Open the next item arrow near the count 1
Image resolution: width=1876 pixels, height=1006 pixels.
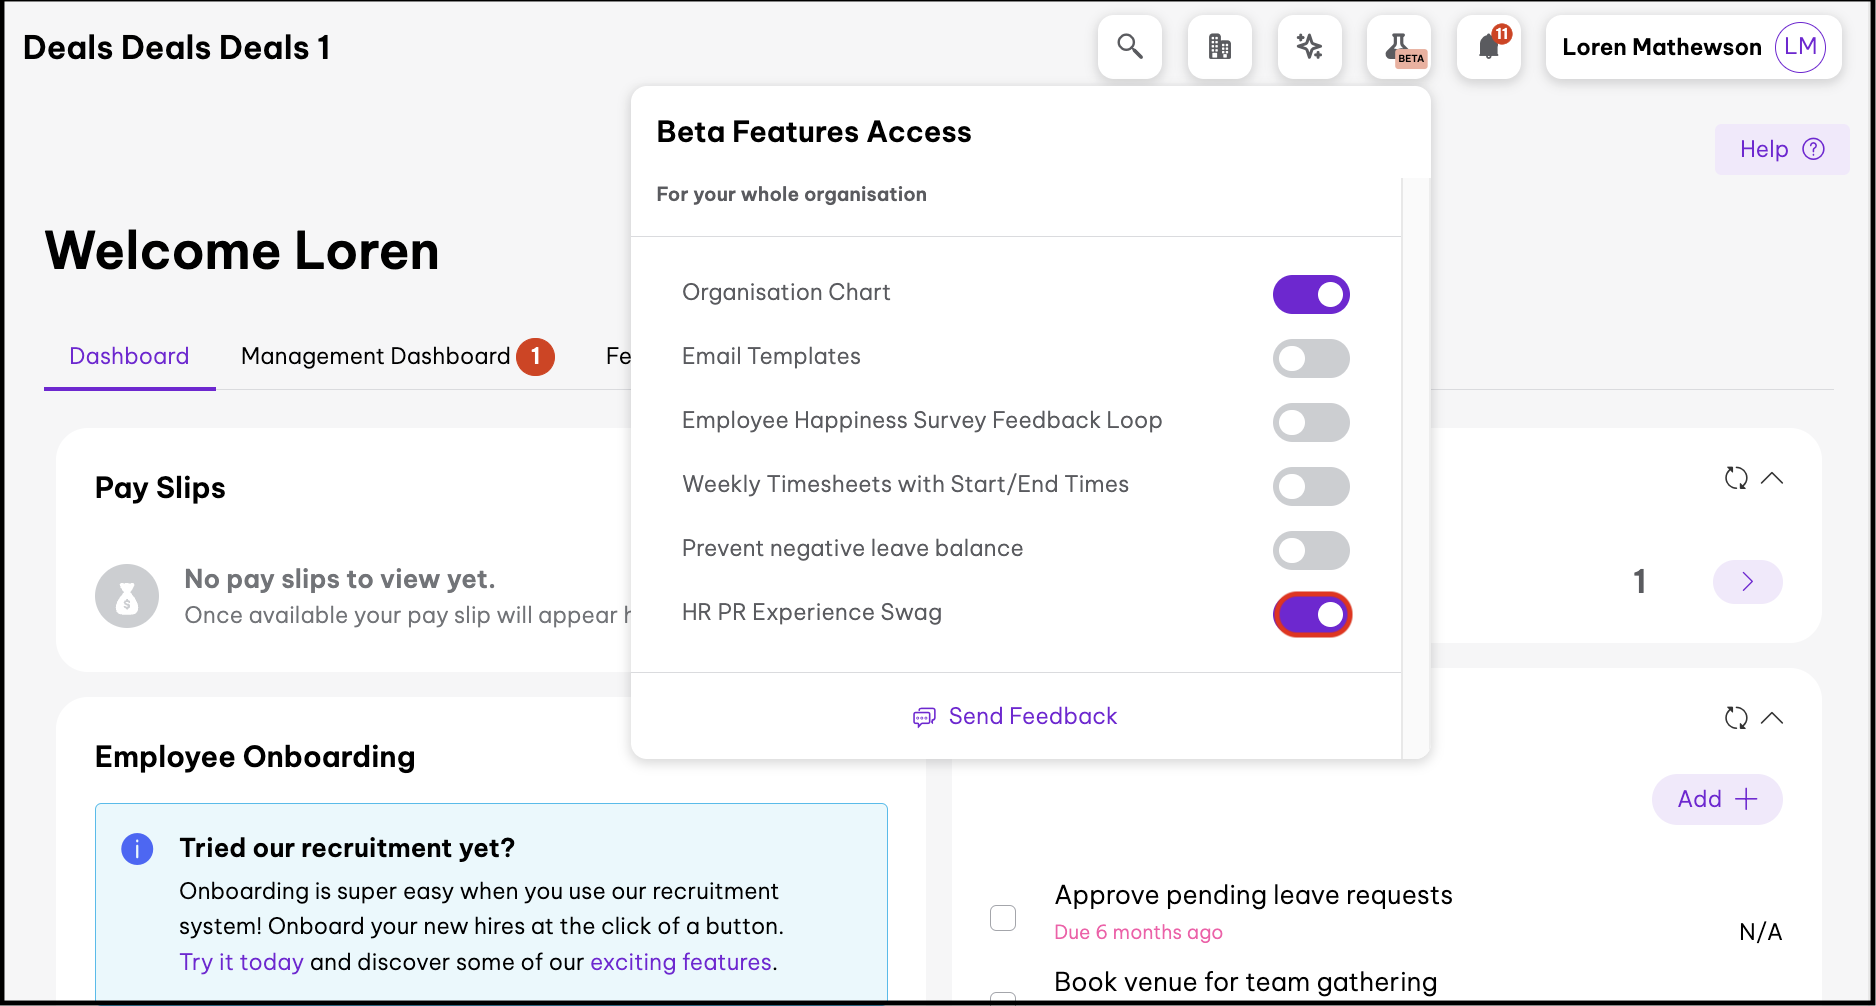pos(1747,581)
